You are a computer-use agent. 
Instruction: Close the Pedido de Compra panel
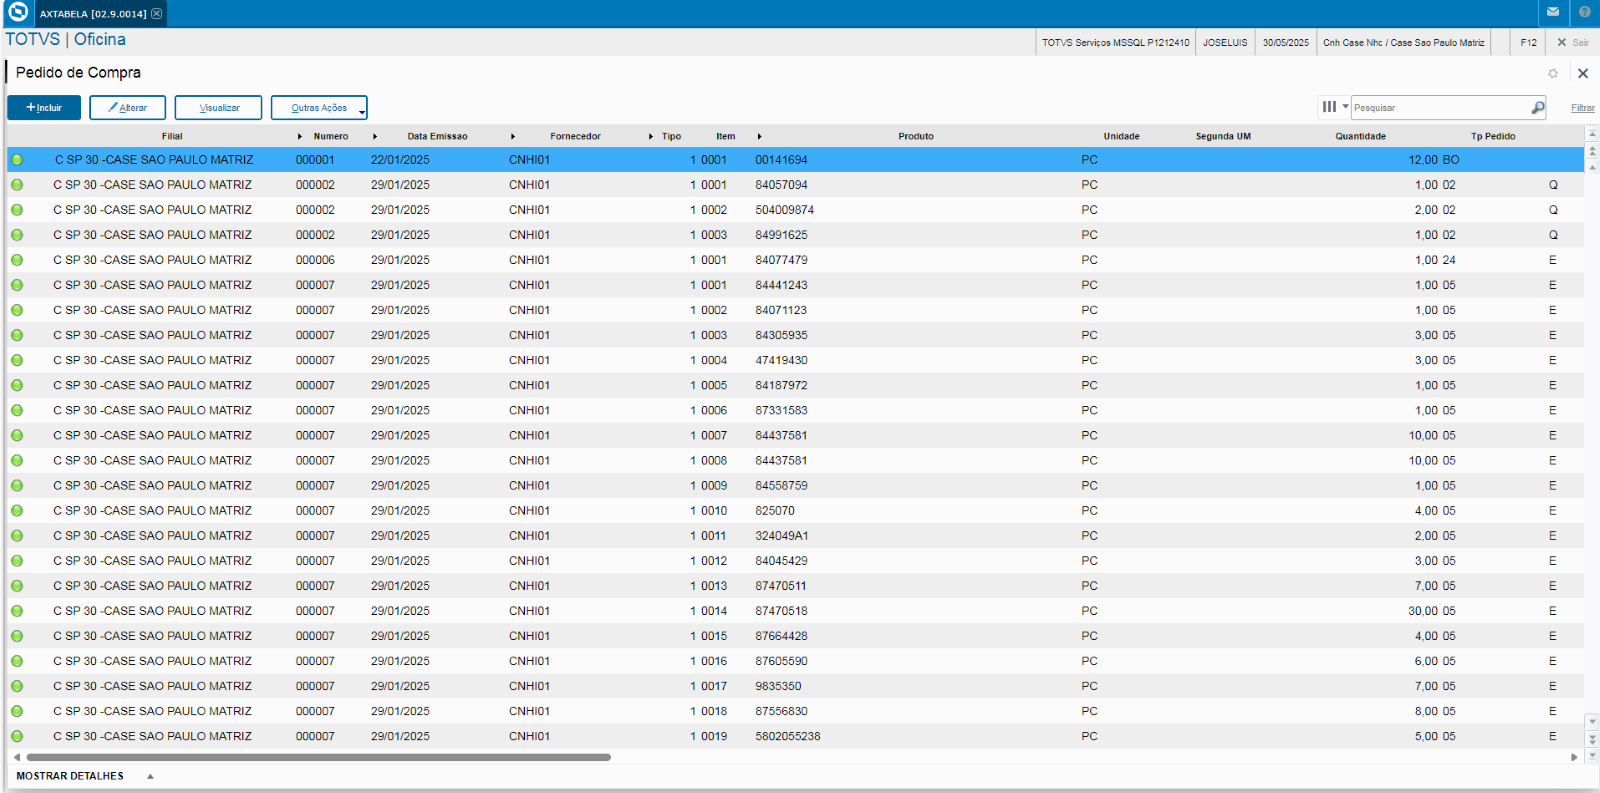1583,73
